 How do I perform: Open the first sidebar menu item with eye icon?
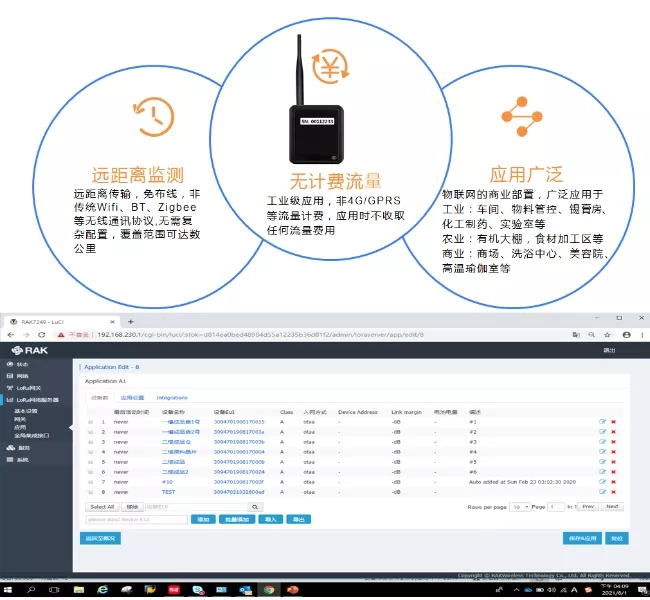coord(18,364)
